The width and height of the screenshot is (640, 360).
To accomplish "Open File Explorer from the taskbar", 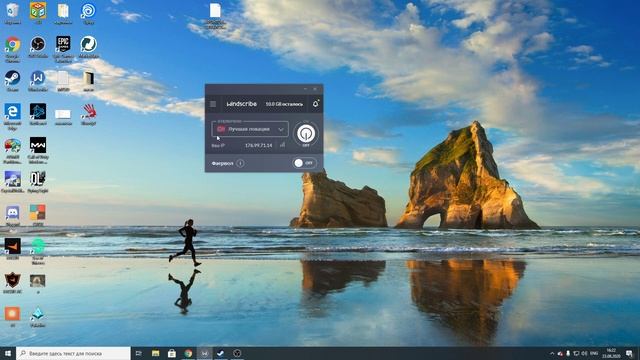I will (x=156, y=353).
